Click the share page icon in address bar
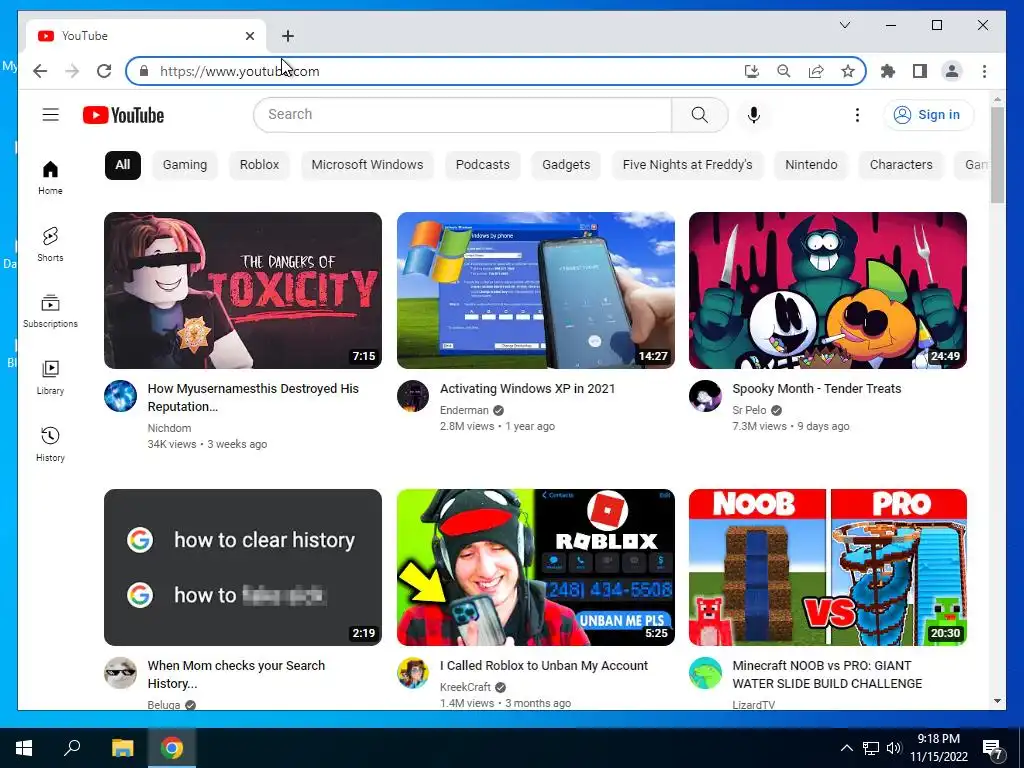The width and height of the screenshot is (1024, 768). tap(816, 71)
